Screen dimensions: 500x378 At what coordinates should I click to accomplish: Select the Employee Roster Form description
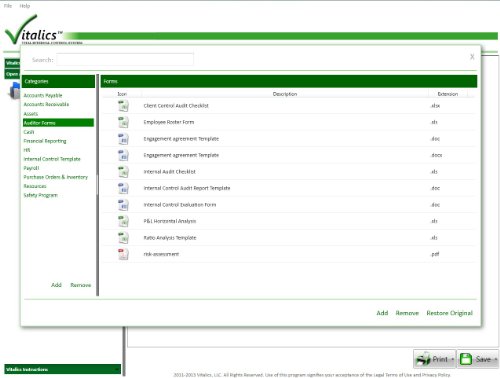pyautogui.click(x=169, y=122)
